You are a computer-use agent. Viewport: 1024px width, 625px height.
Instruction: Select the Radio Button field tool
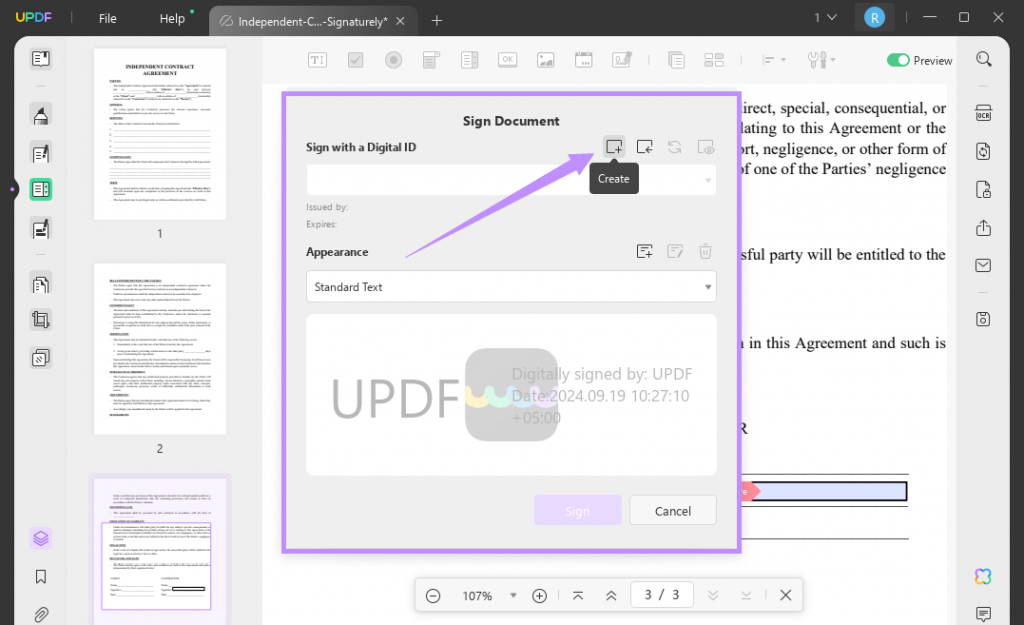pyautogui.click(x=393, y=59)
